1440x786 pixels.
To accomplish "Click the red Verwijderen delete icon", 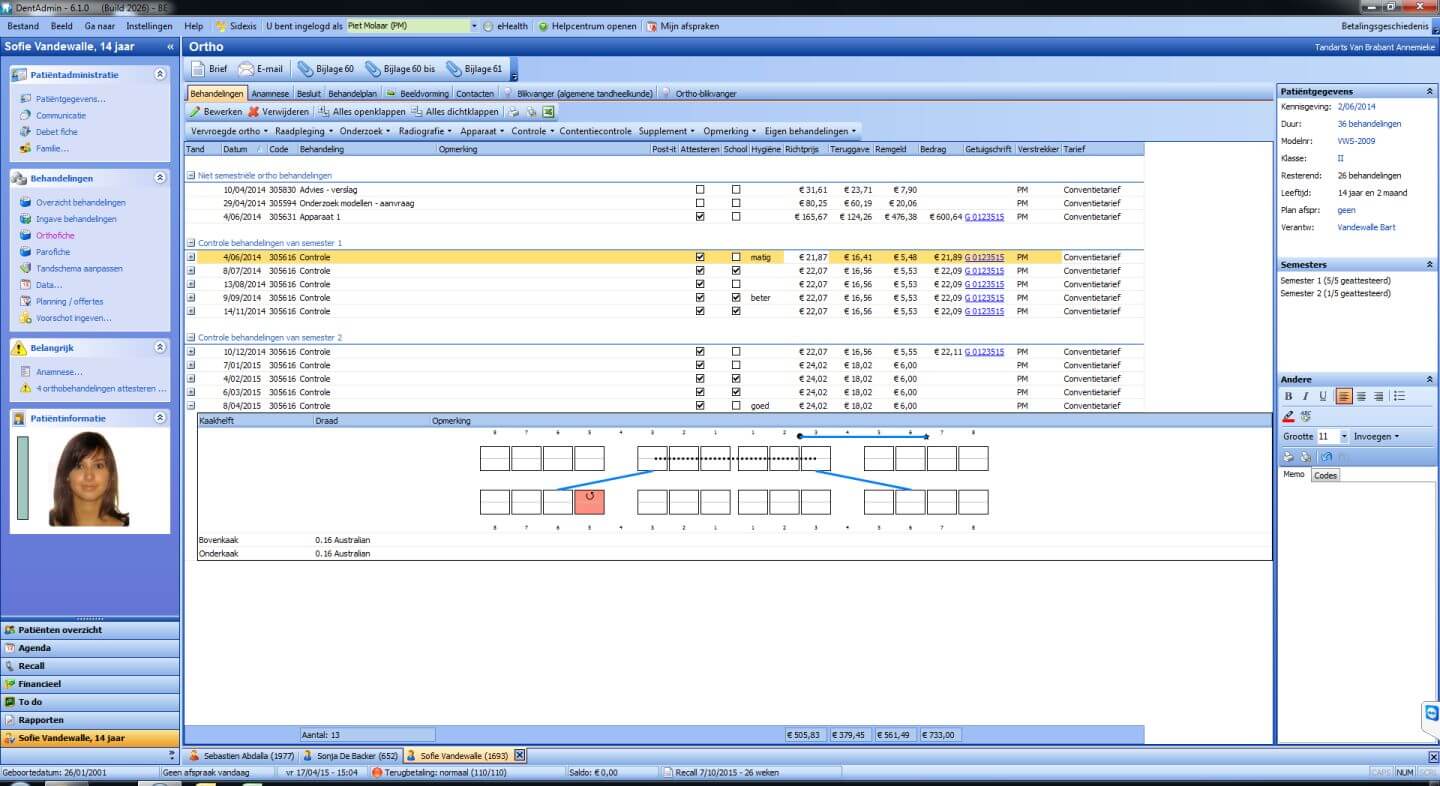I will tap(254, 112).
